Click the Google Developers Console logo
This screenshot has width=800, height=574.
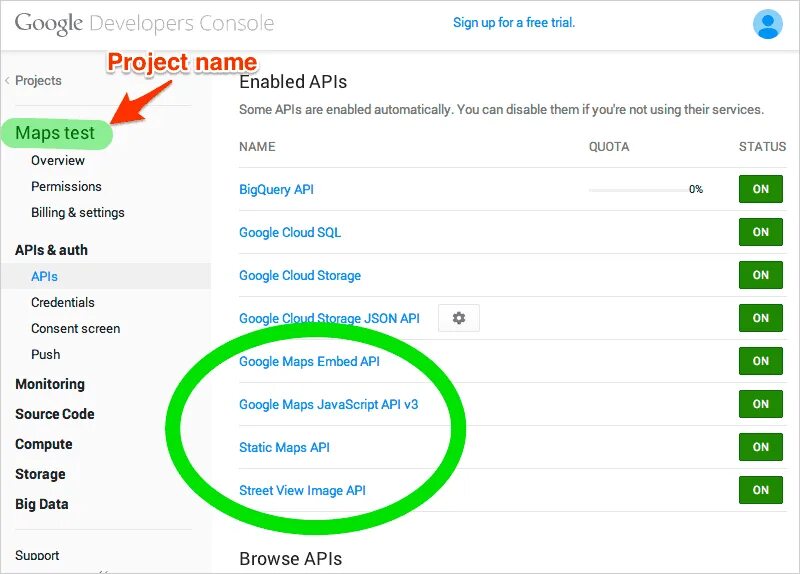144,23
